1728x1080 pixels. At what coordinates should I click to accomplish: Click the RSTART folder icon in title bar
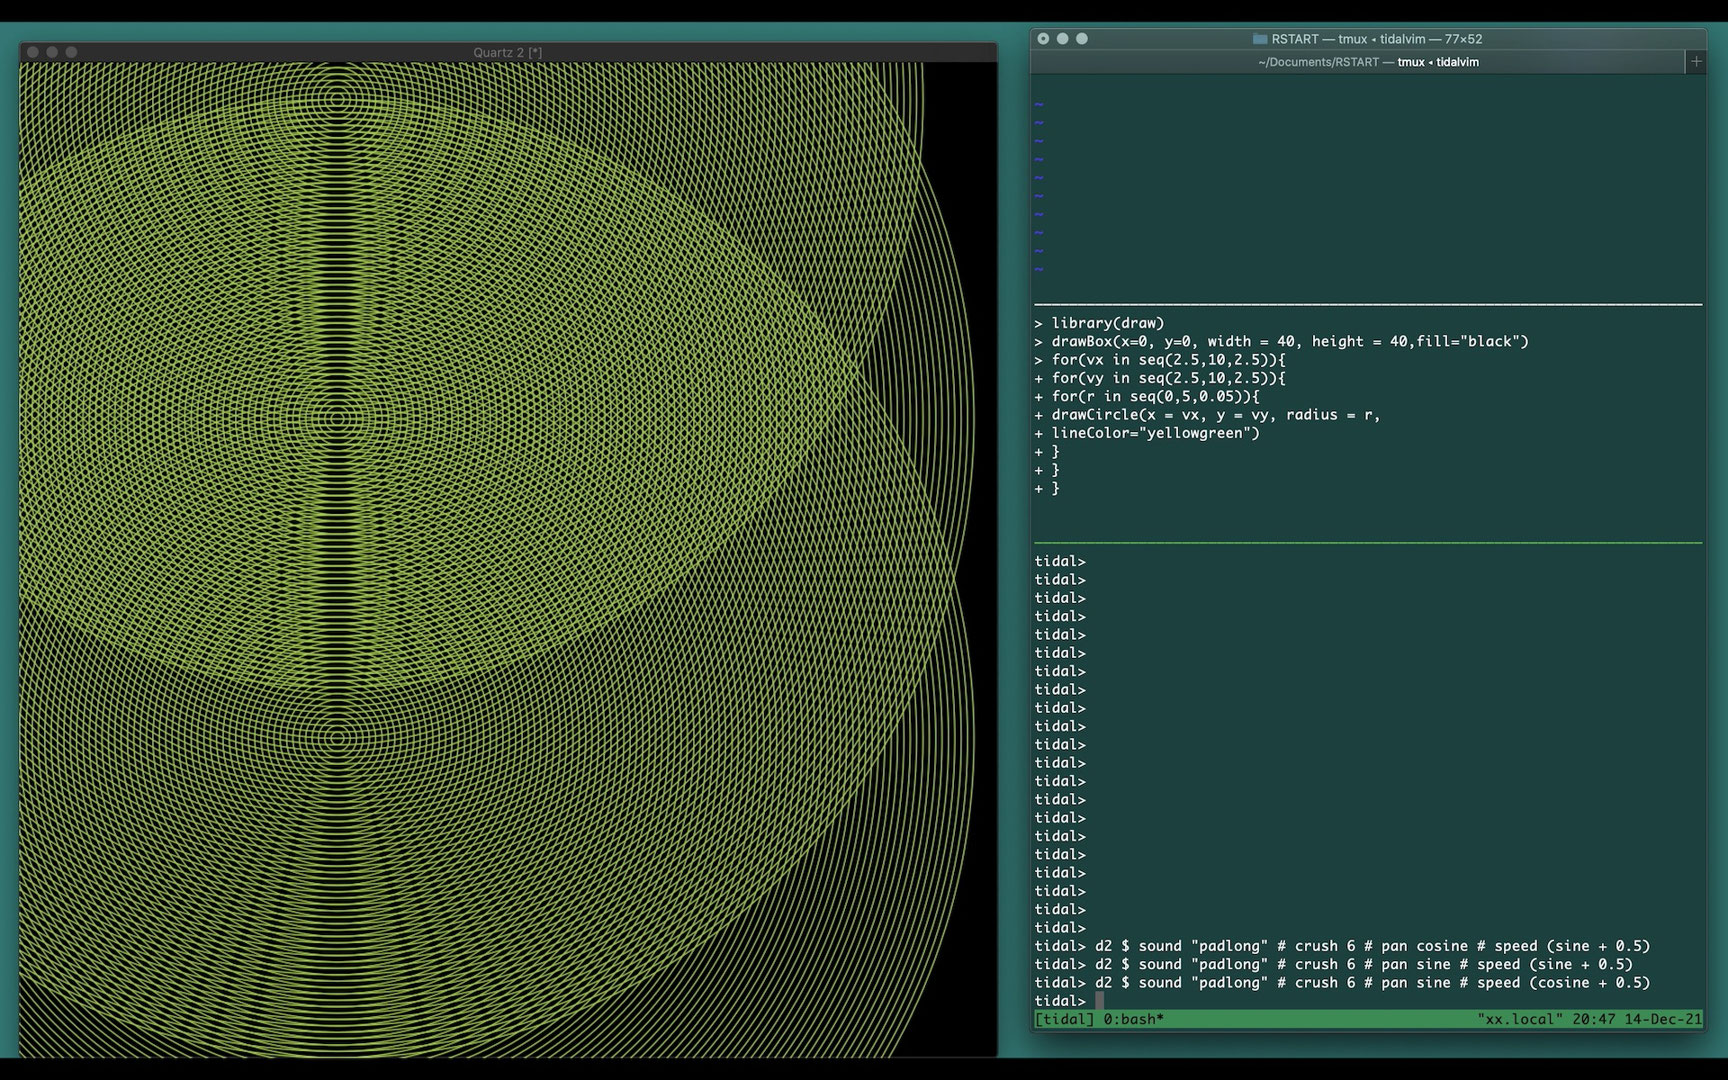point(1260,39)
